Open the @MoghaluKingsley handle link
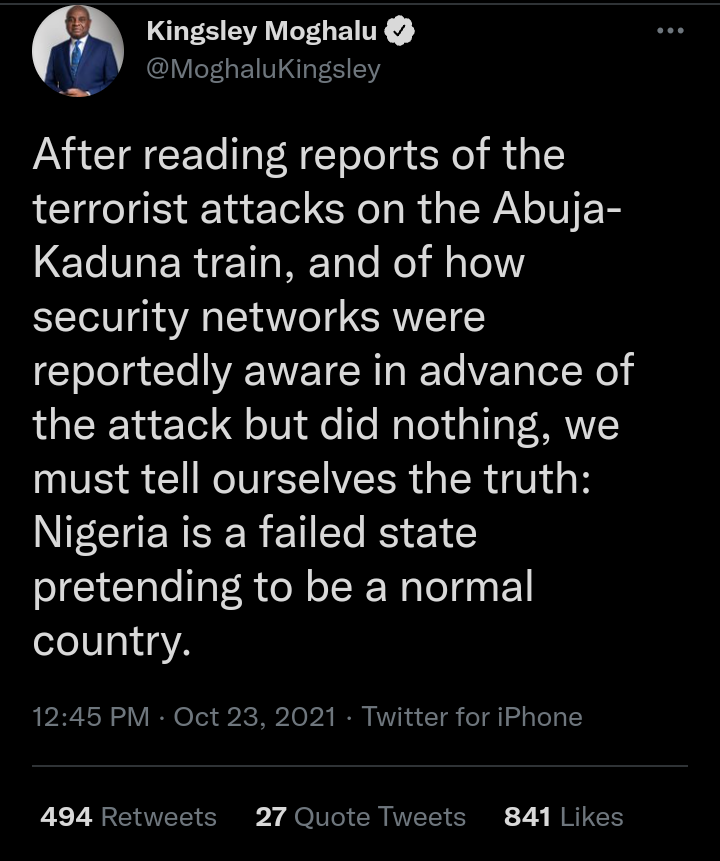Screen dimensions: 720x861 pyautogui.click(x=263, y=70)
